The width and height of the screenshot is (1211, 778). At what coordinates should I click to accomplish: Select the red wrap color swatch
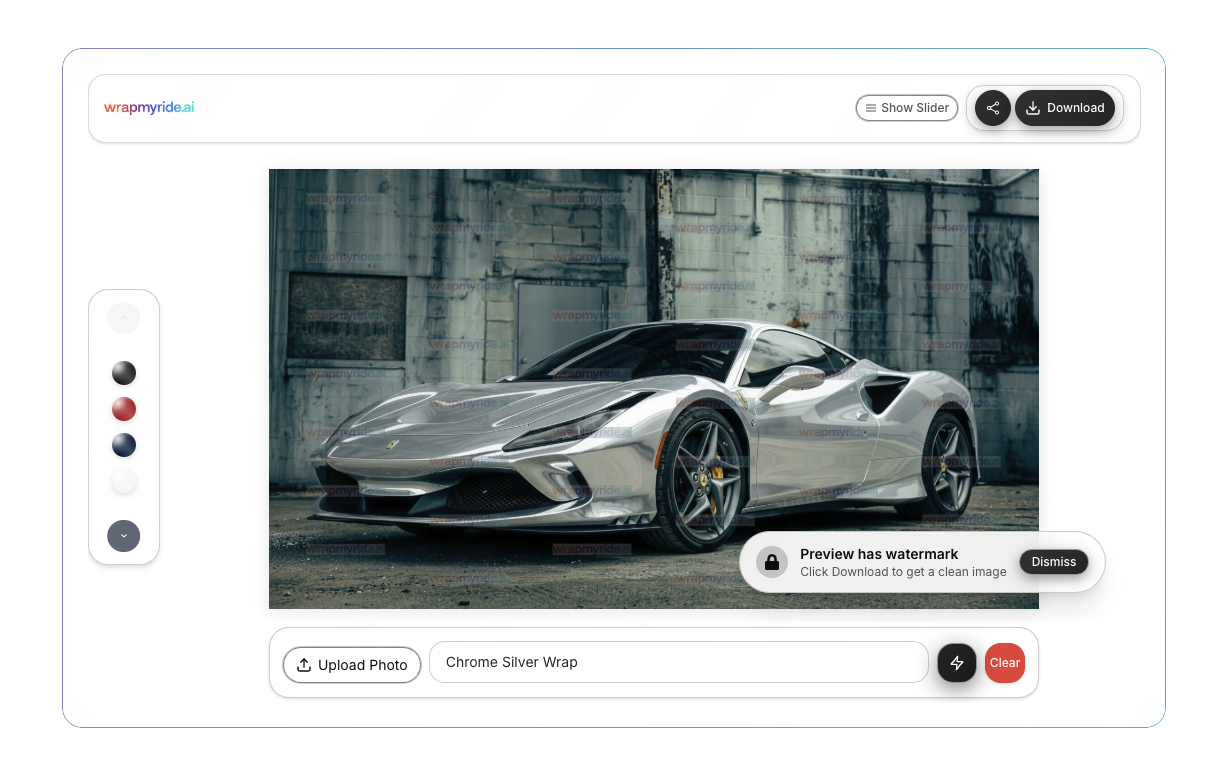123,409
